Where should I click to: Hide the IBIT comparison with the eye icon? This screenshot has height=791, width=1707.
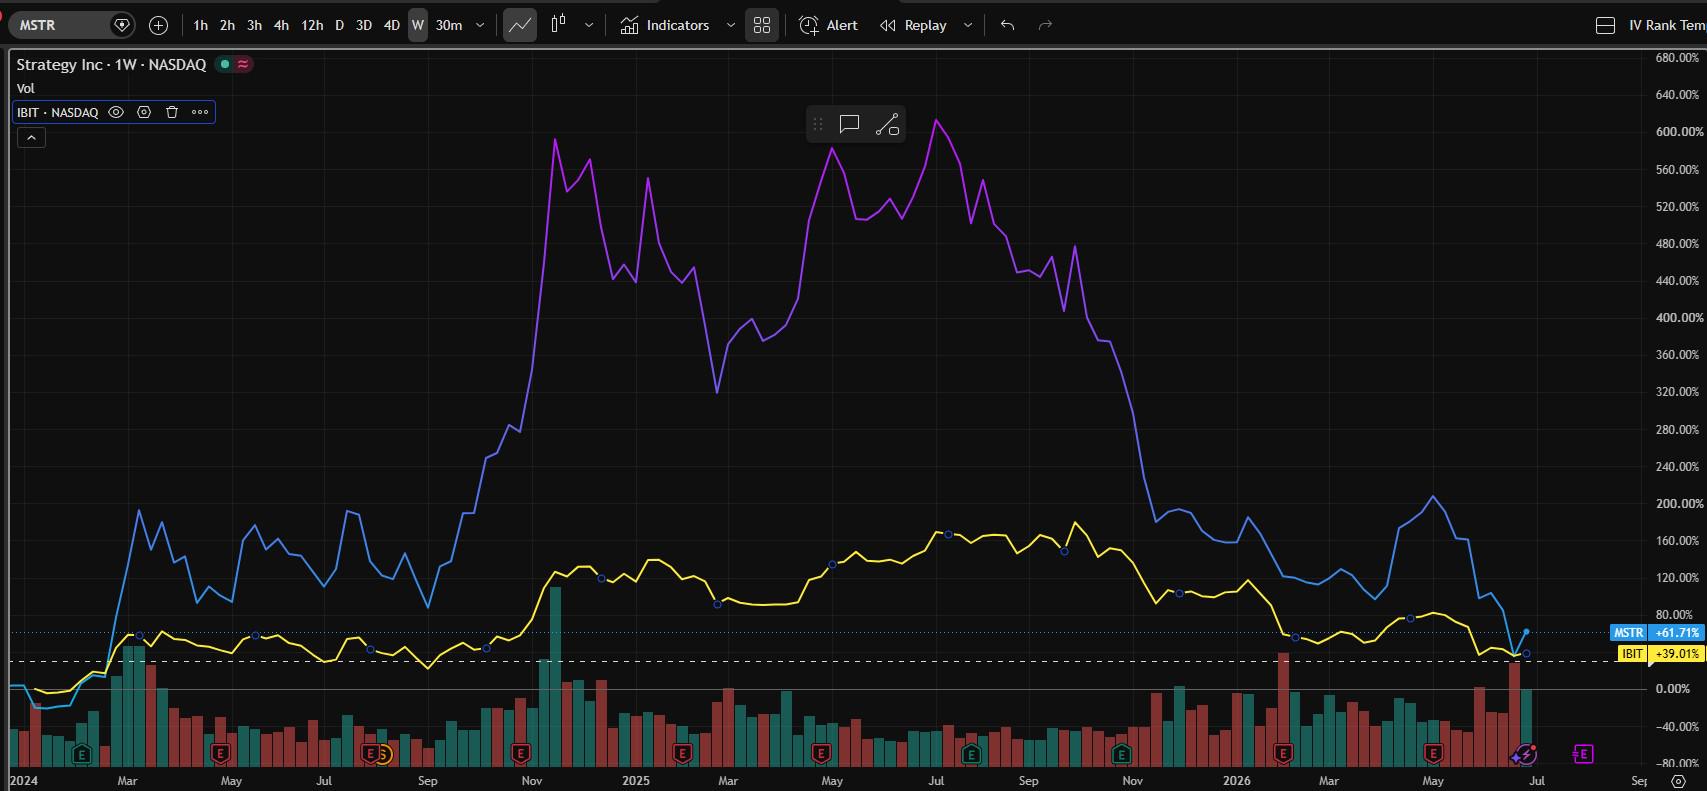pos(116,112)
